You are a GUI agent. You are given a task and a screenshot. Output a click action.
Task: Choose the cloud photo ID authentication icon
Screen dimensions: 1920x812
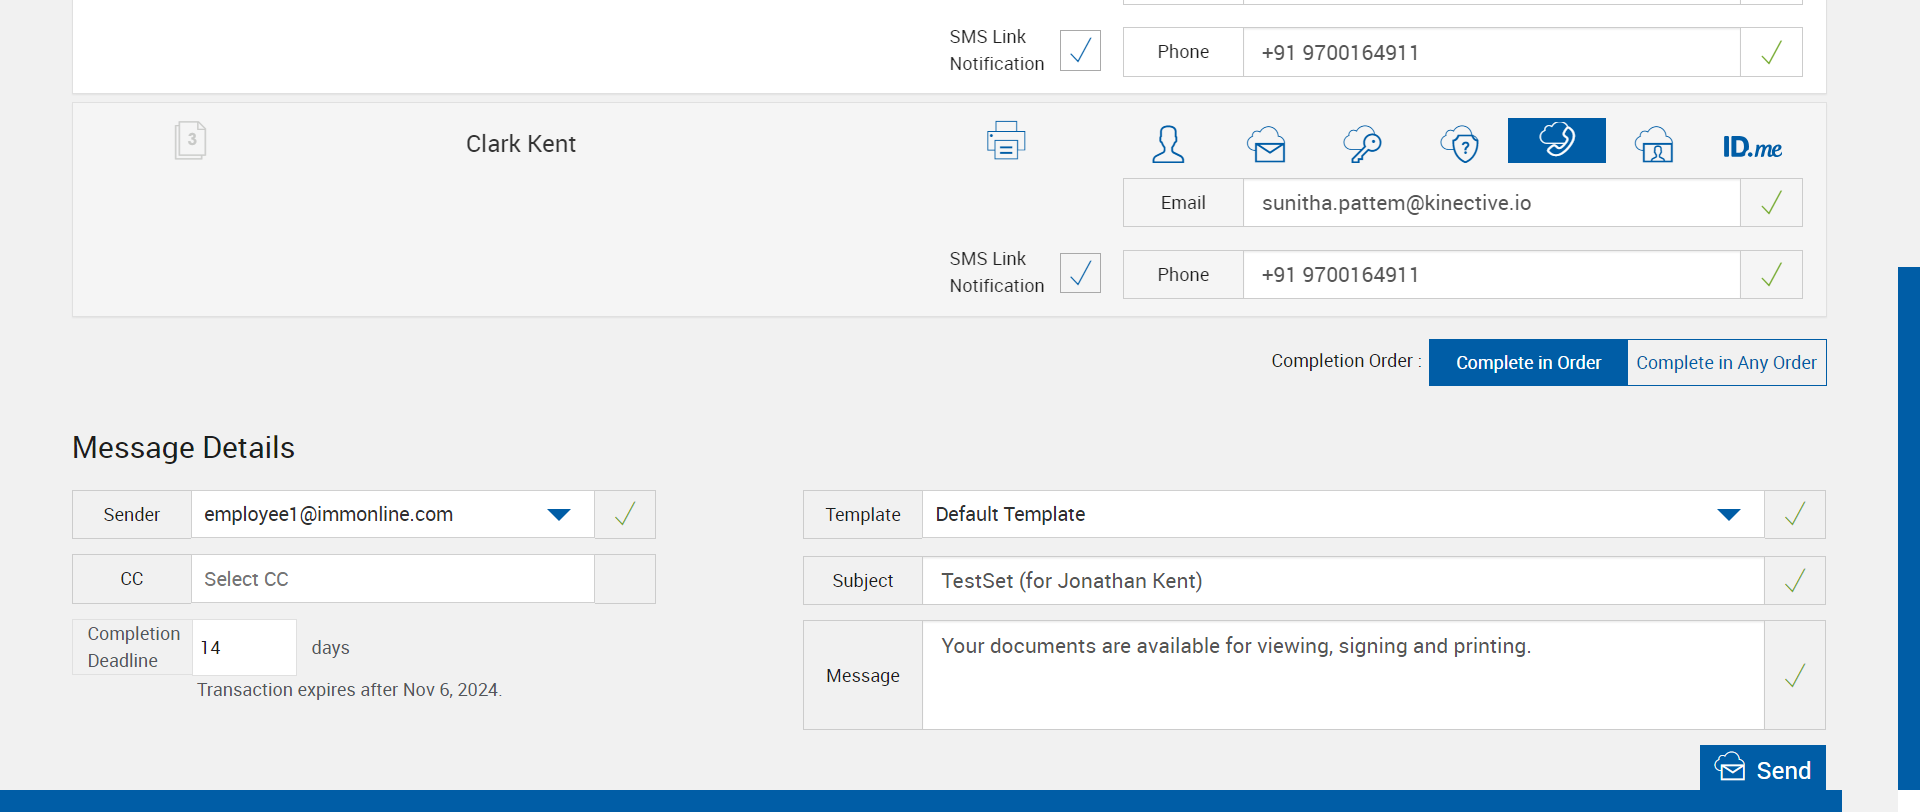pos(1654,144)
